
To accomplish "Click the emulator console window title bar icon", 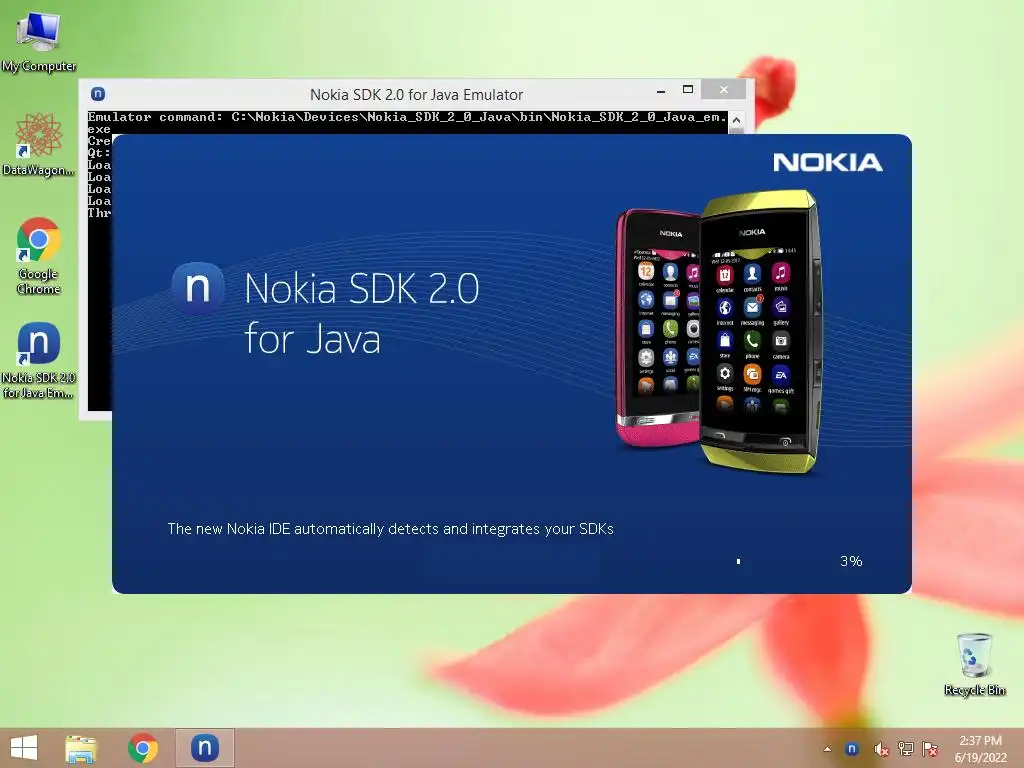I will (x=98, y=94).
